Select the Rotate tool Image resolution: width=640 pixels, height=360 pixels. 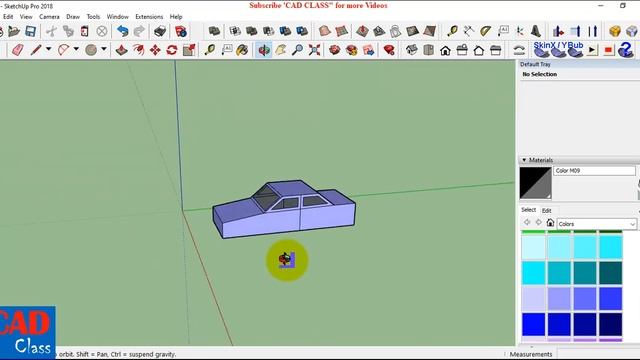[172, 50]
